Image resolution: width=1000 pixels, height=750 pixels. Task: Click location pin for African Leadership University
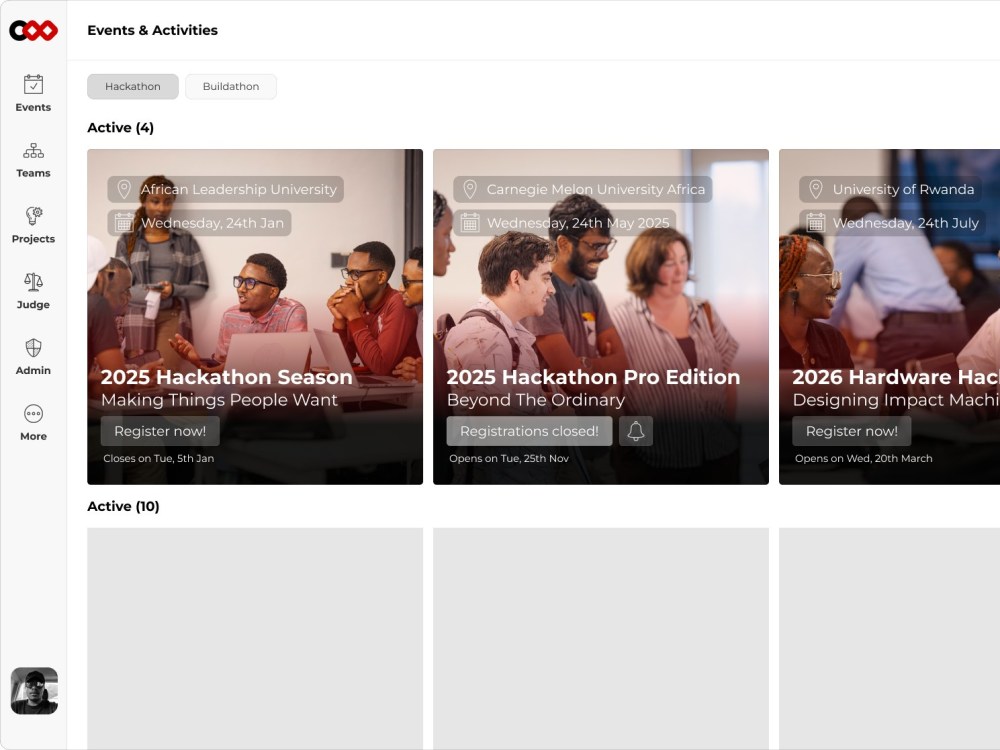pyautogui.click(x=124, y=189)
